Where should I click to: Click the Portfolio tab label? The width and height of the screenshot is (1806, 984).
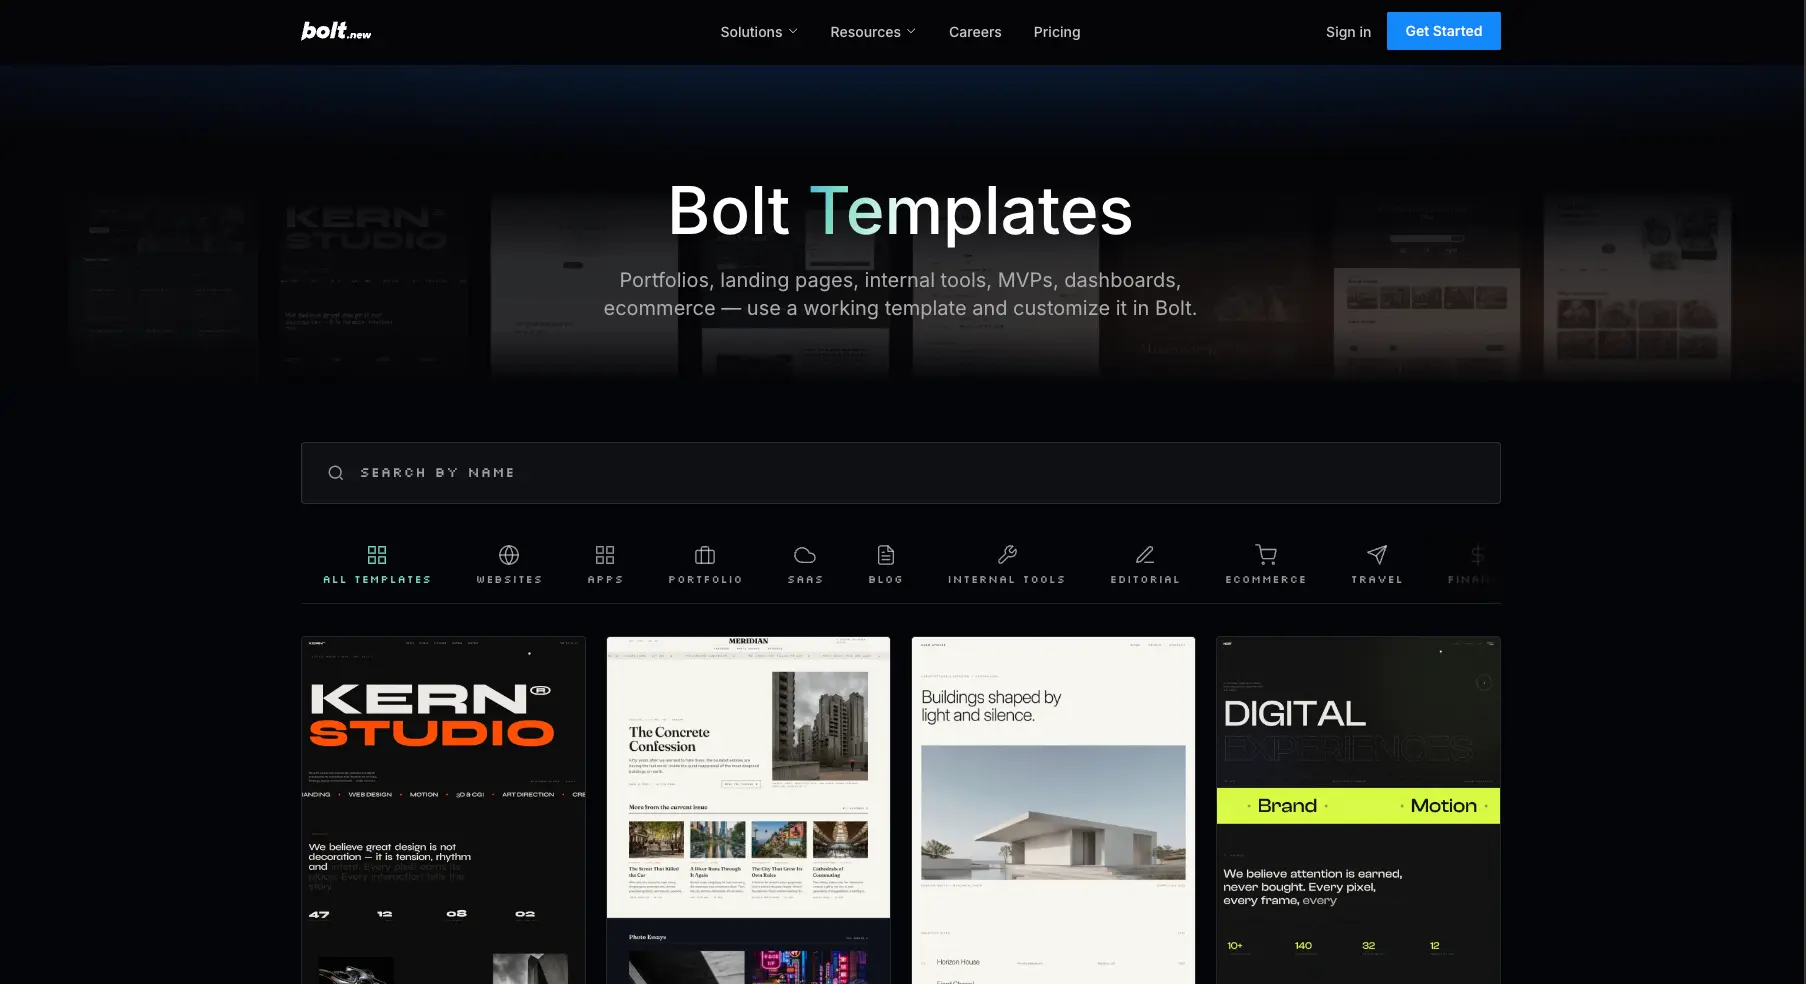click(705, 580)
